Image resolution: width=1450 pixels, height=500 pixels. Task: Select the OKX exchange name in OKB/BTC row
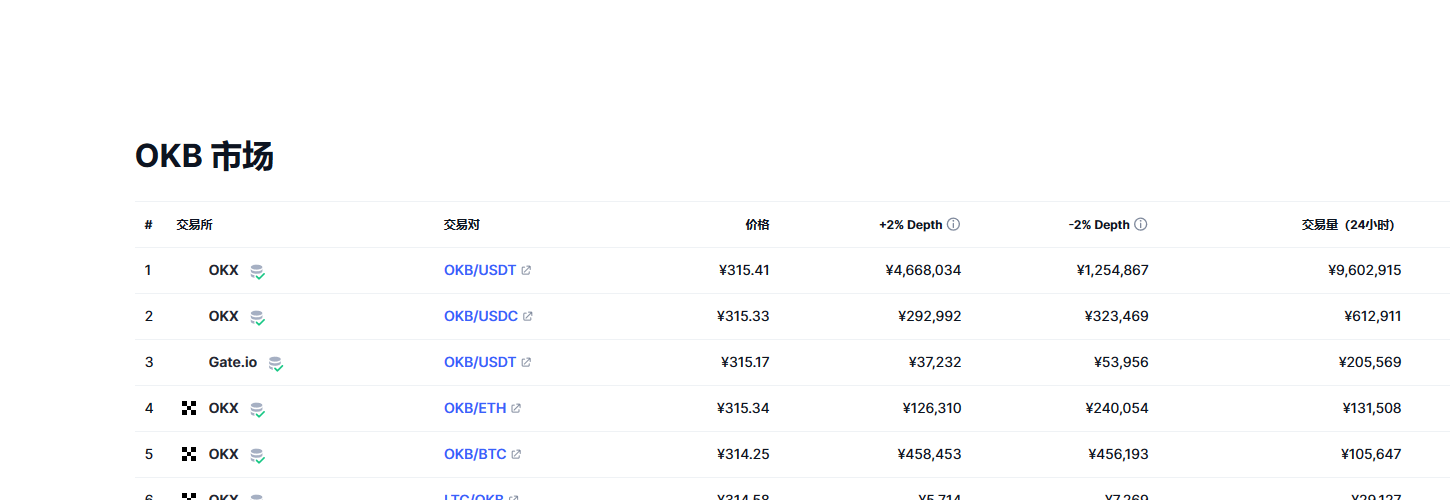(224, 454)
